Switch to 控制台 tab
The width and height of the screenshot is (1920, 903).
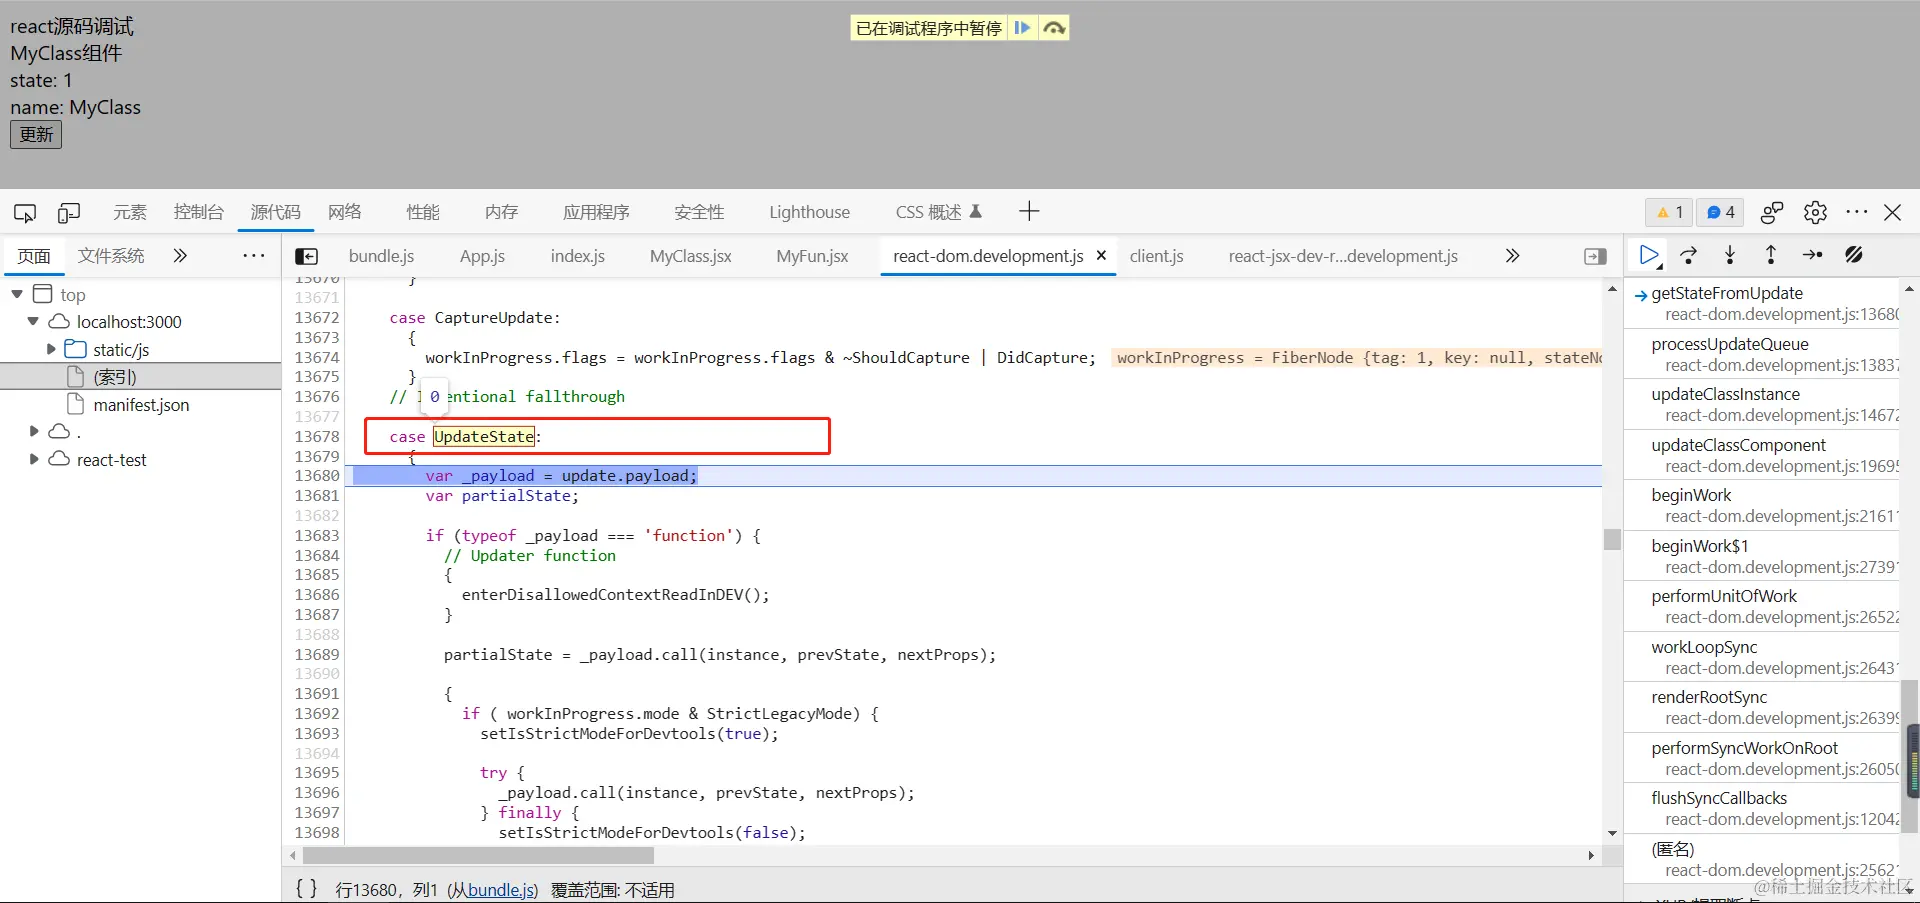tap(199, 212)
